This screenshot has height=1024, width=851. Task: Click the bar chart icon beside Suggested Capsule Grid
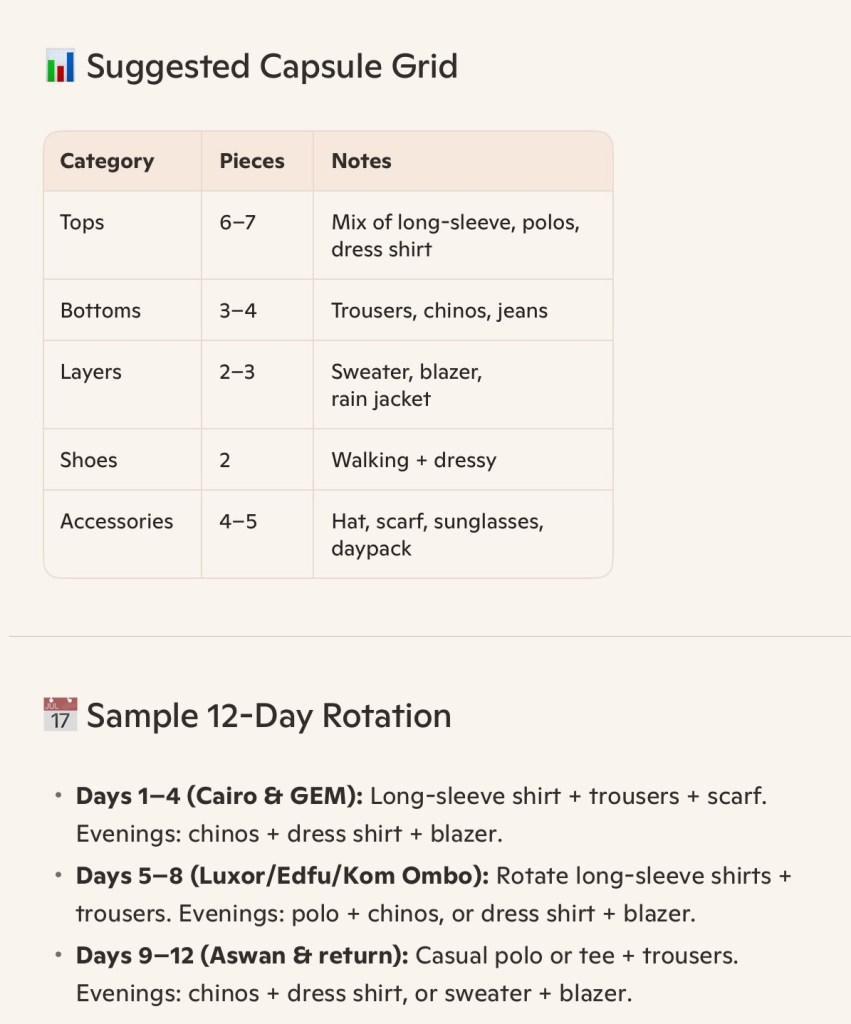tap(60, 67)
